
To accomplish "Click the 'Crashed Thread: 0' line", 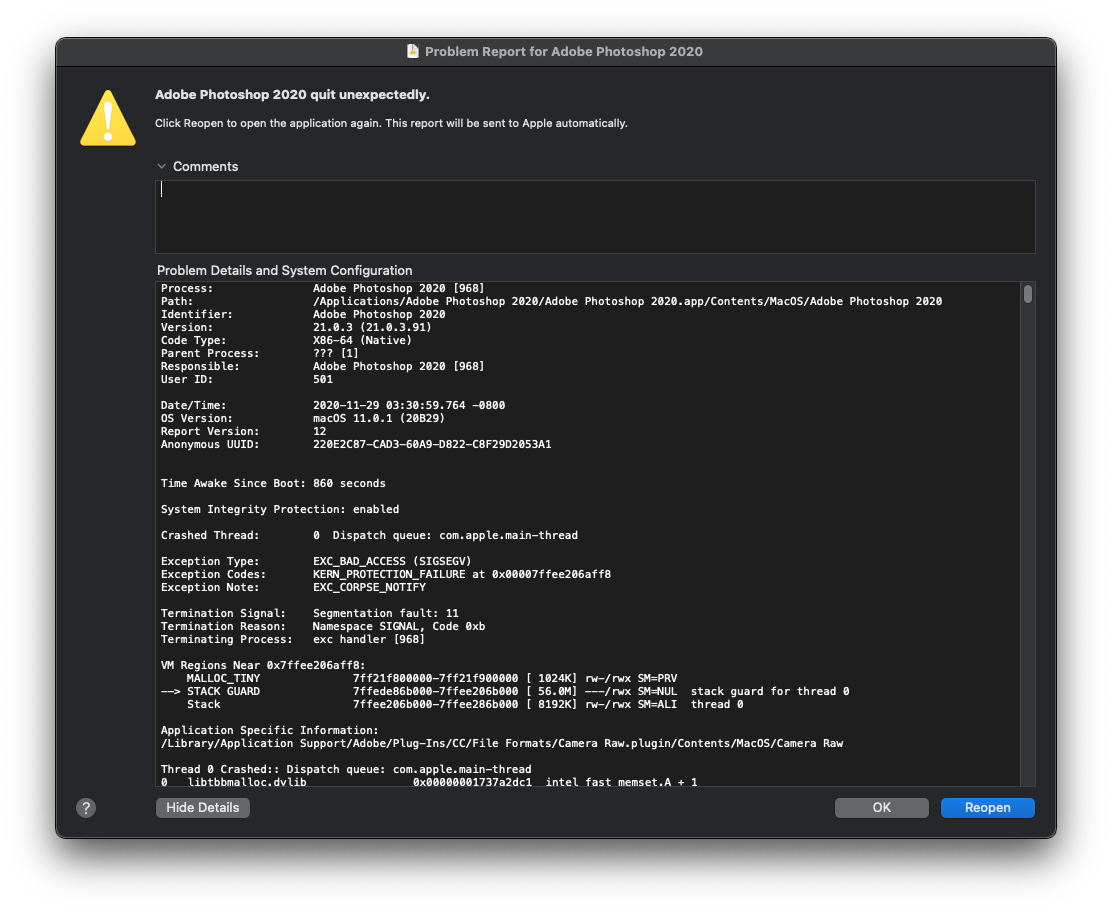I will 369,535.
